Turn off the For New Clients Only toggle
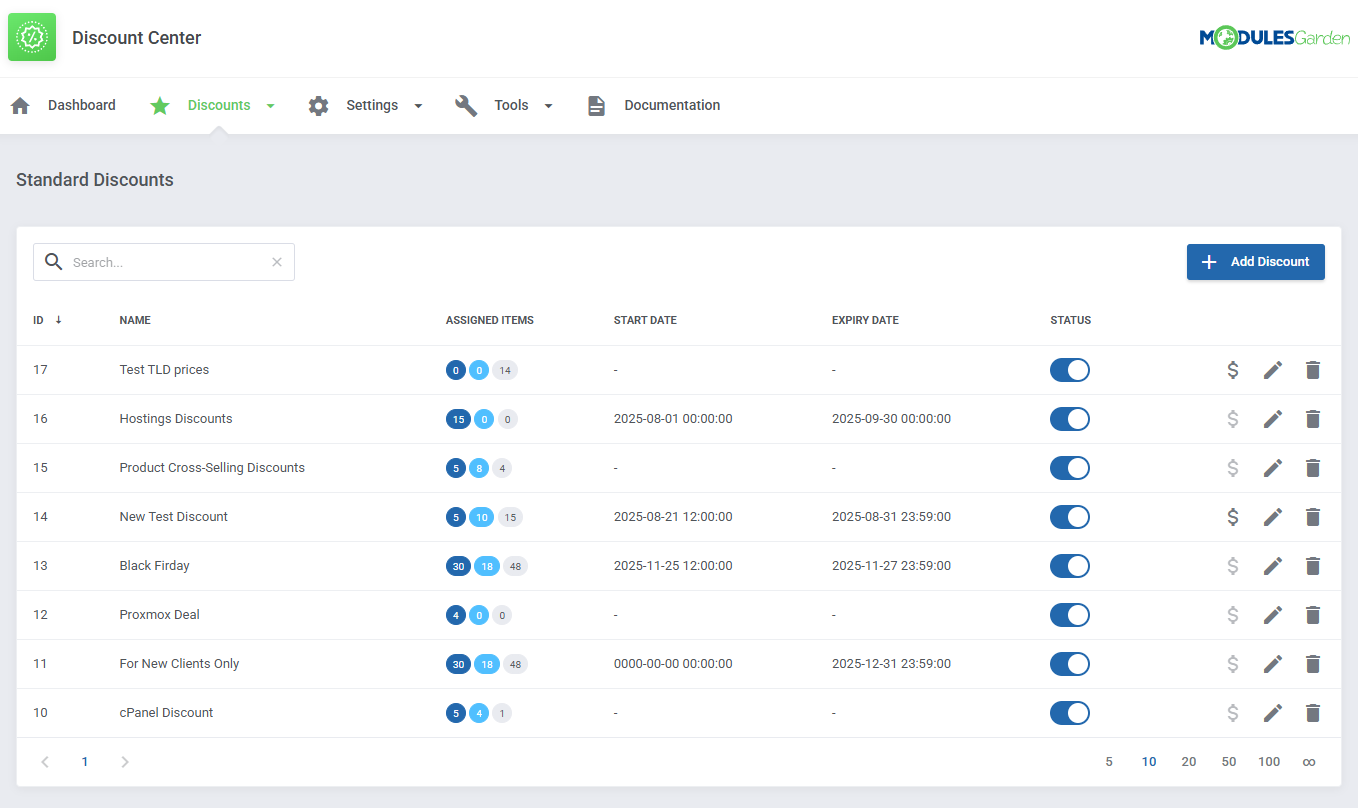Image resolution: width=1358 pixels, height=808 pixels. point(1069,664)
